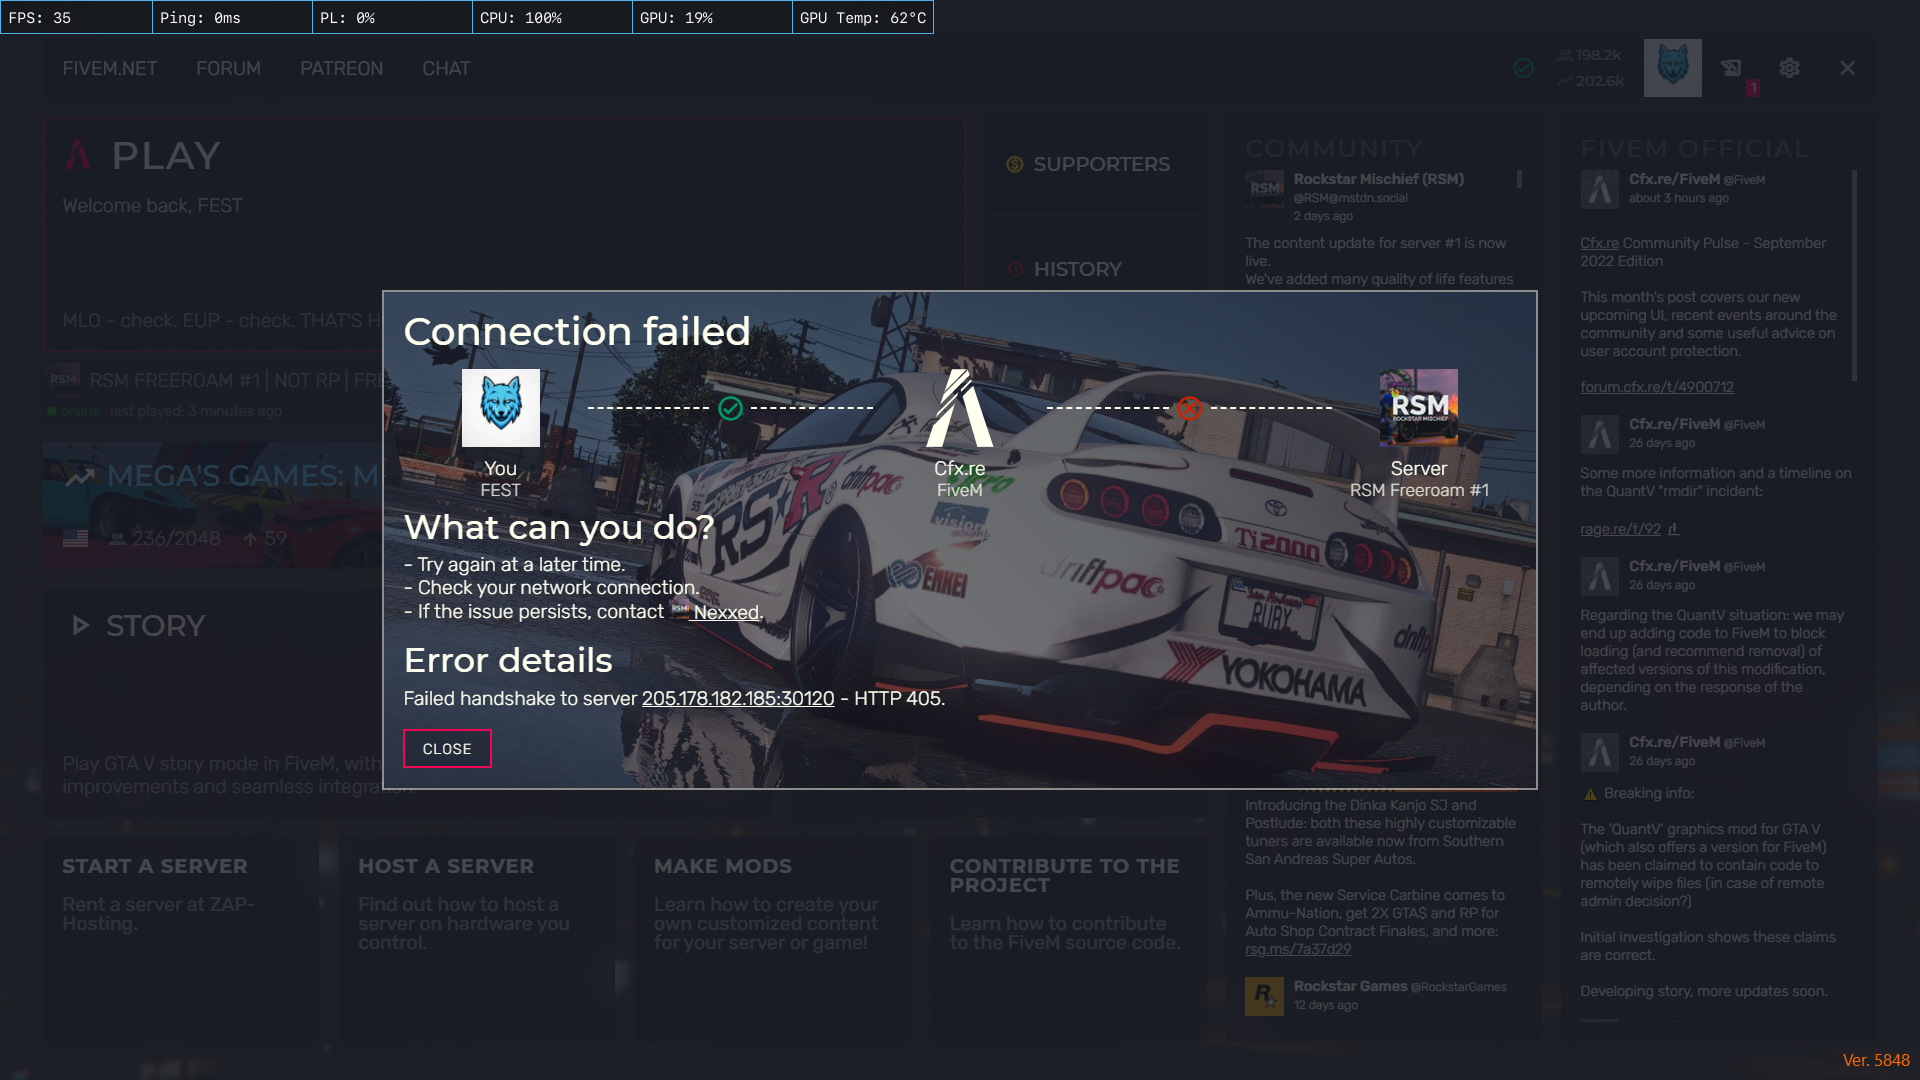
Task: Open FiveM settings via the gear icon
Action: click(x=1789, y=68)
